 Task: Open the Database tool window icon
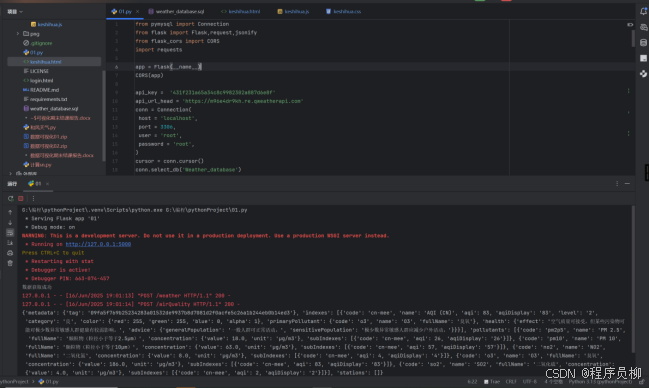coord(643,43)
